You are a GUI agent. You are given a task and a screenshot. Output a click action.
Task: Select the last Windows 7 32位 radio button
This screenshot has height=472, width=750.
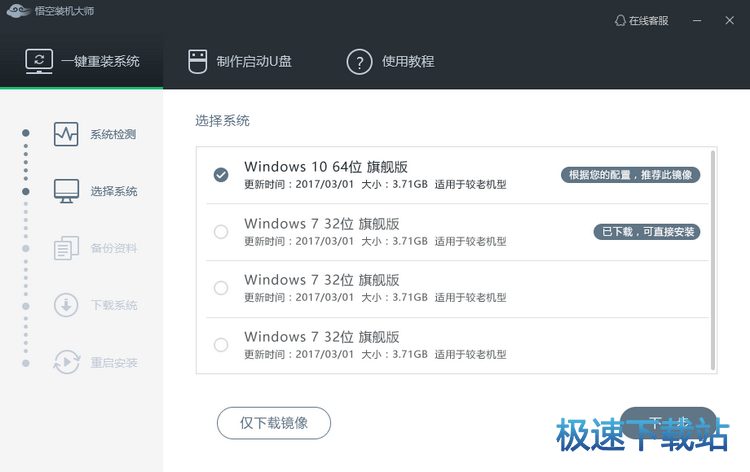pyautogui.click(x=221, y=345)
